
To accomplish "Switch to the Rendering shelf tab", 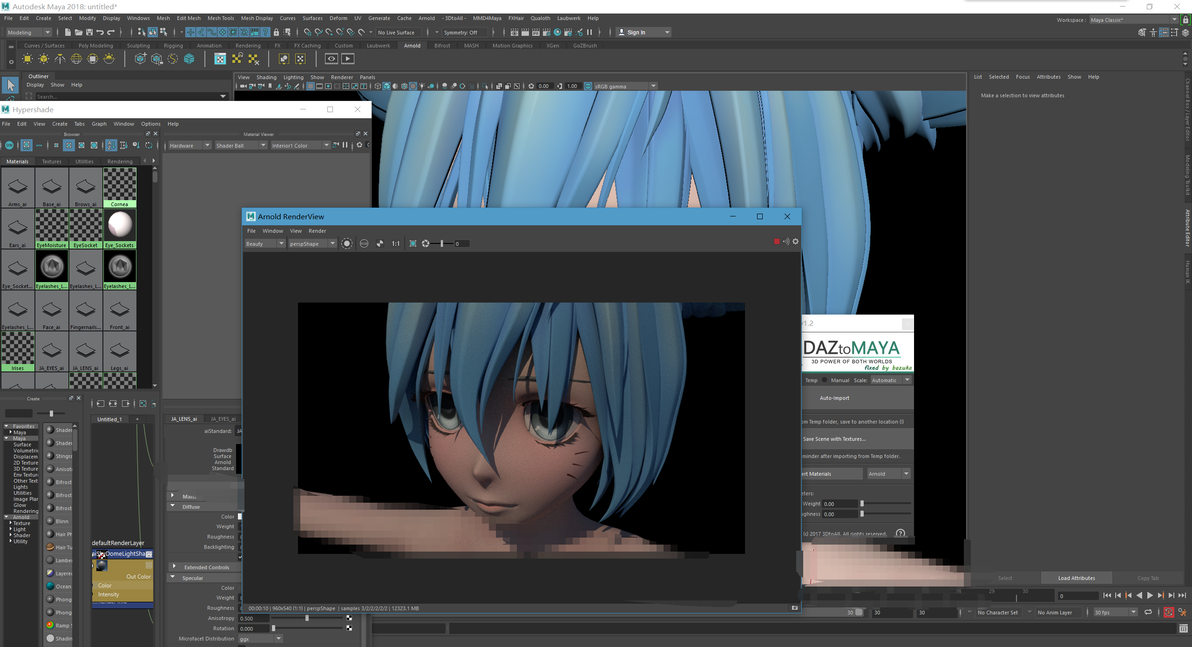I will click(x=248, y=46).
